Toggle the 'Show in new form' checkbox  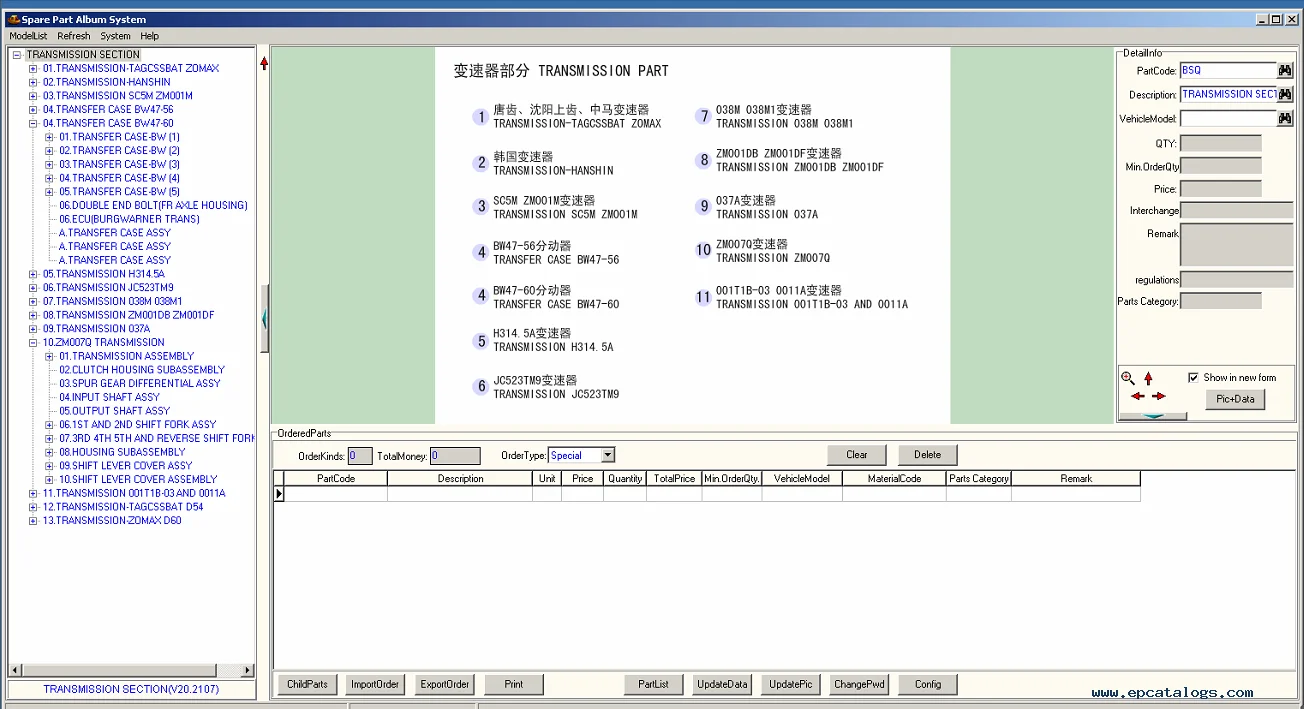pos(1193,378)
